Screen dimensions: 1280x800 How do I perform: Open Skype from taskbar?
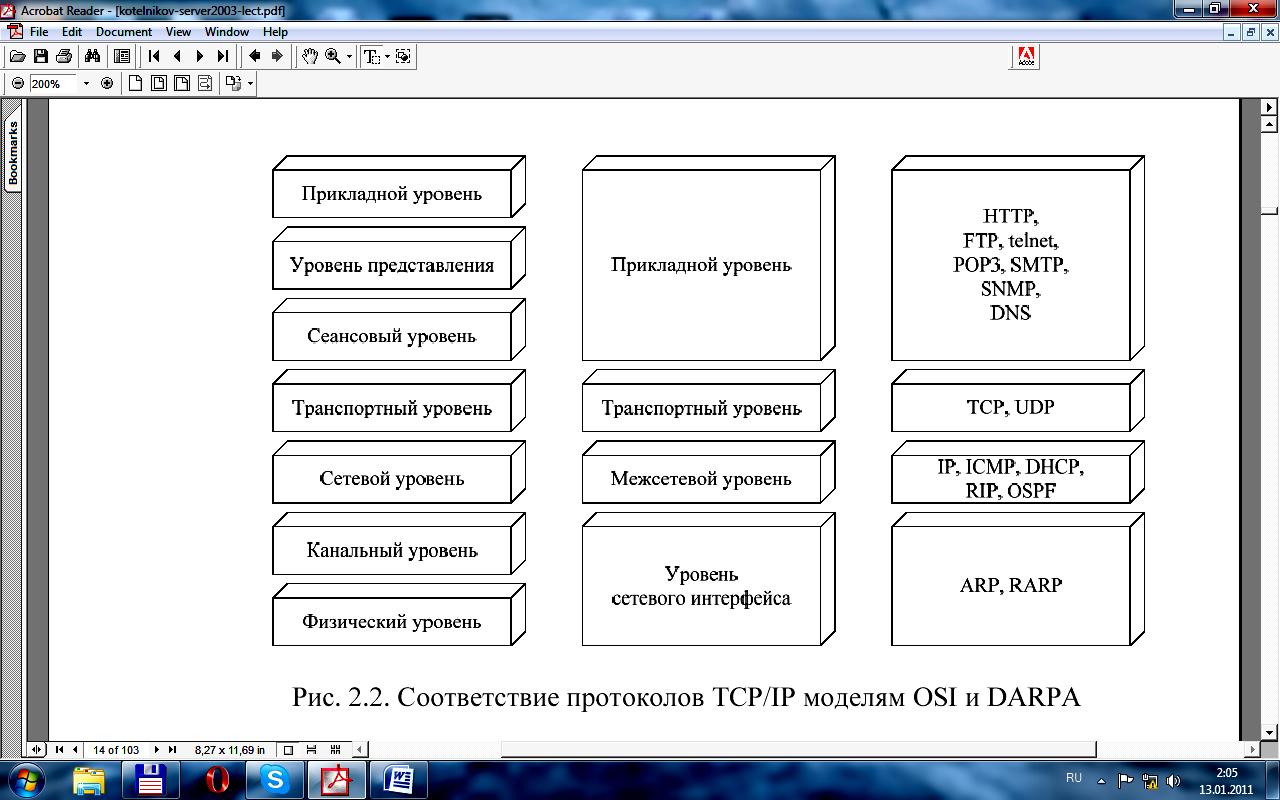275,780
